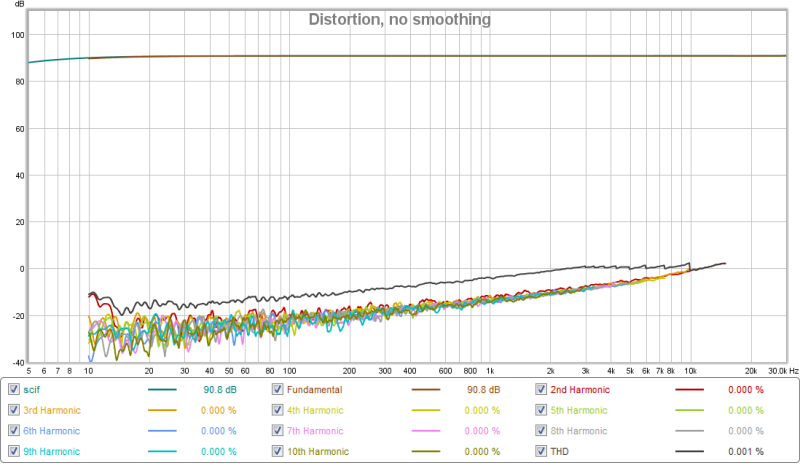The image size is (800, 464).
Task: Select the 4th Harmonic legend label
Action: point(315,410)
